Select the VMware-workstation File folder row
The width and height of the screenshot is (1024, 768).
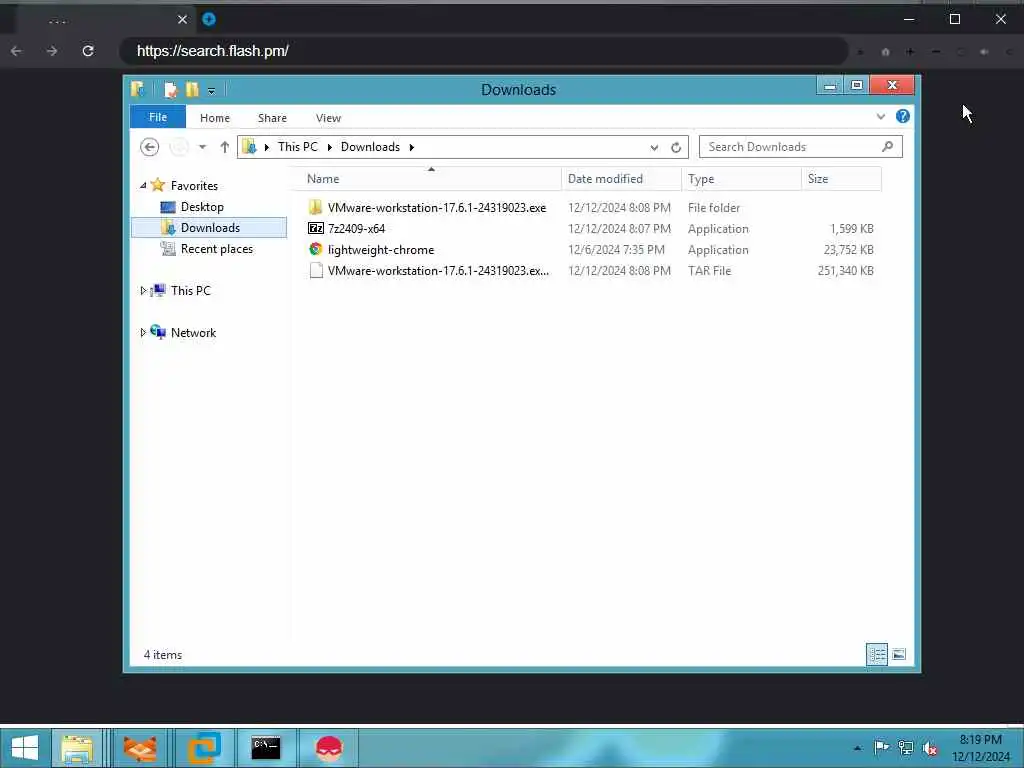(x=591, y=208)
